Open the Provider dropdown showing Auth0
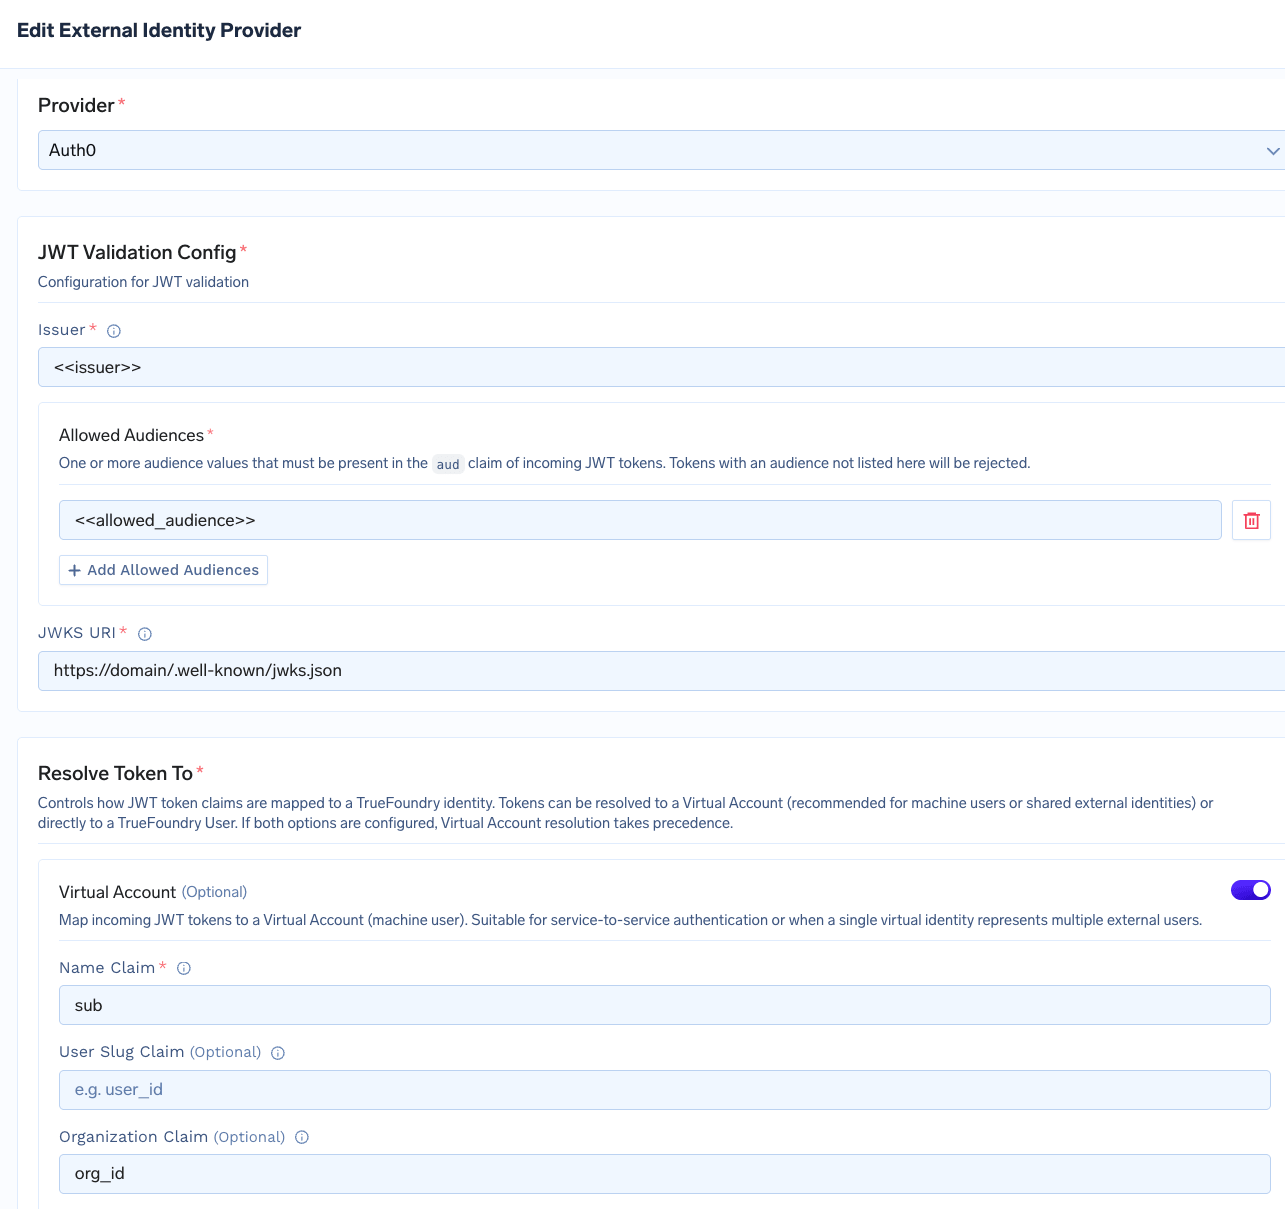The height and width of the screenshot is (1209, 1285). [661, 150]
